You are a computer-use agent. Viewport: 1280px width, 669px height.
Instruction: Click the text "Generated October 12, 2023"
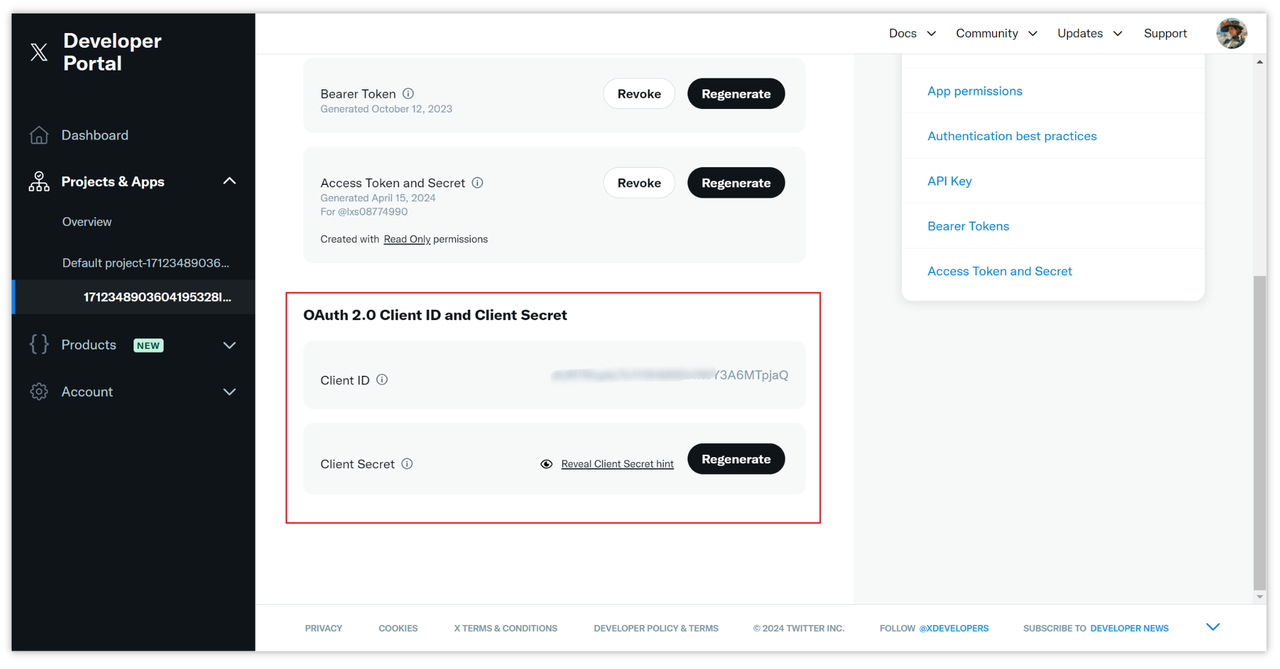click(x=386, y=109)
